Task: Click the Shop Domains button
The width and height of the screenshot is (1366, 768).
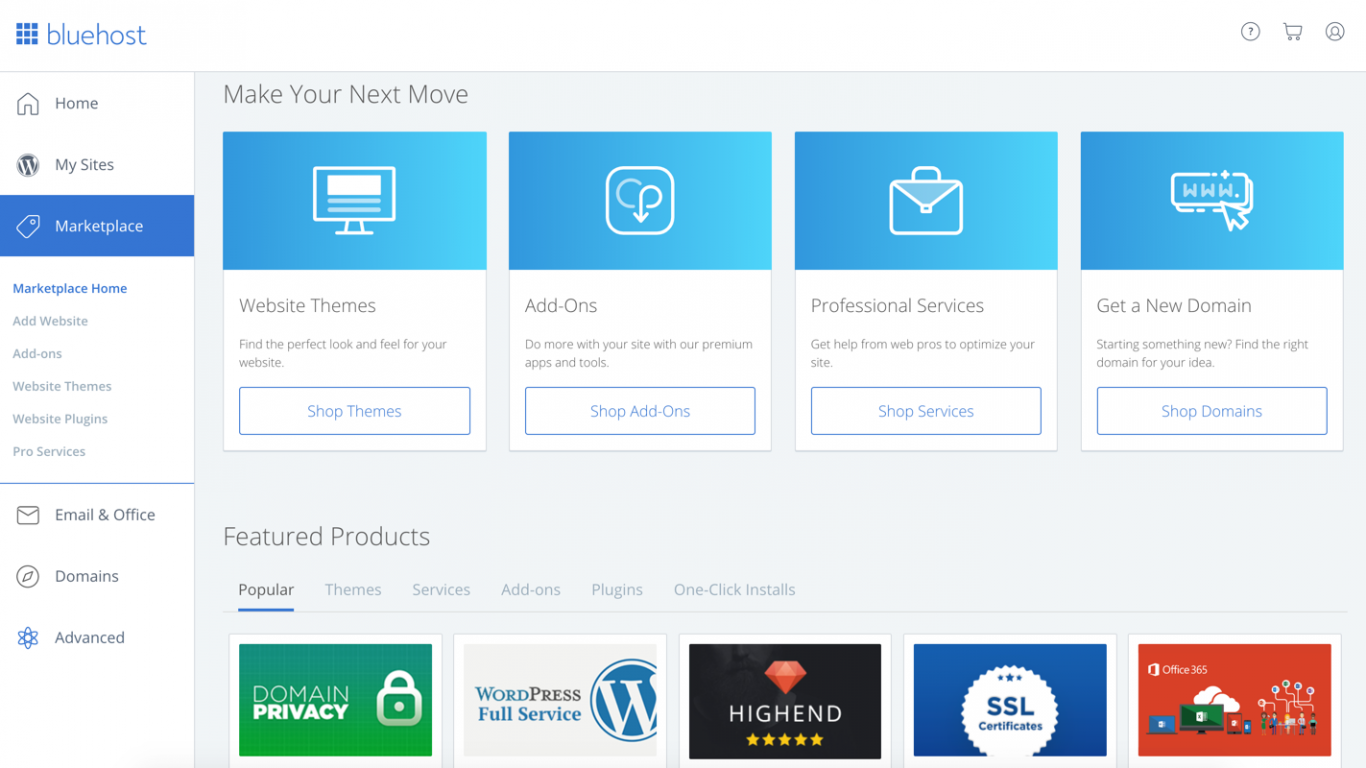Action: (x=1211, y=410)
